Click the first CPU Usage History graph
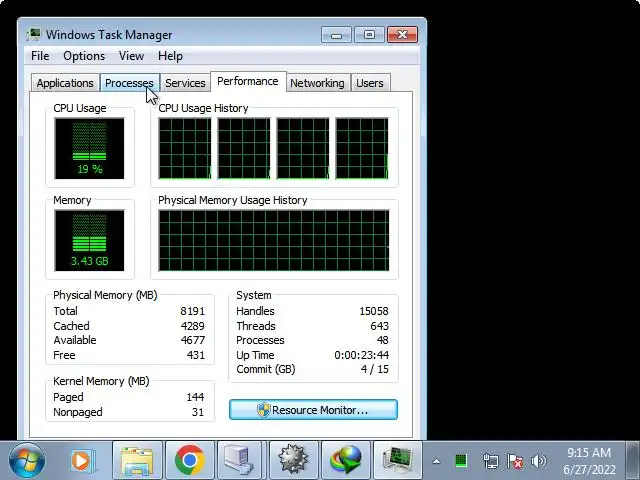 point(185,149)
